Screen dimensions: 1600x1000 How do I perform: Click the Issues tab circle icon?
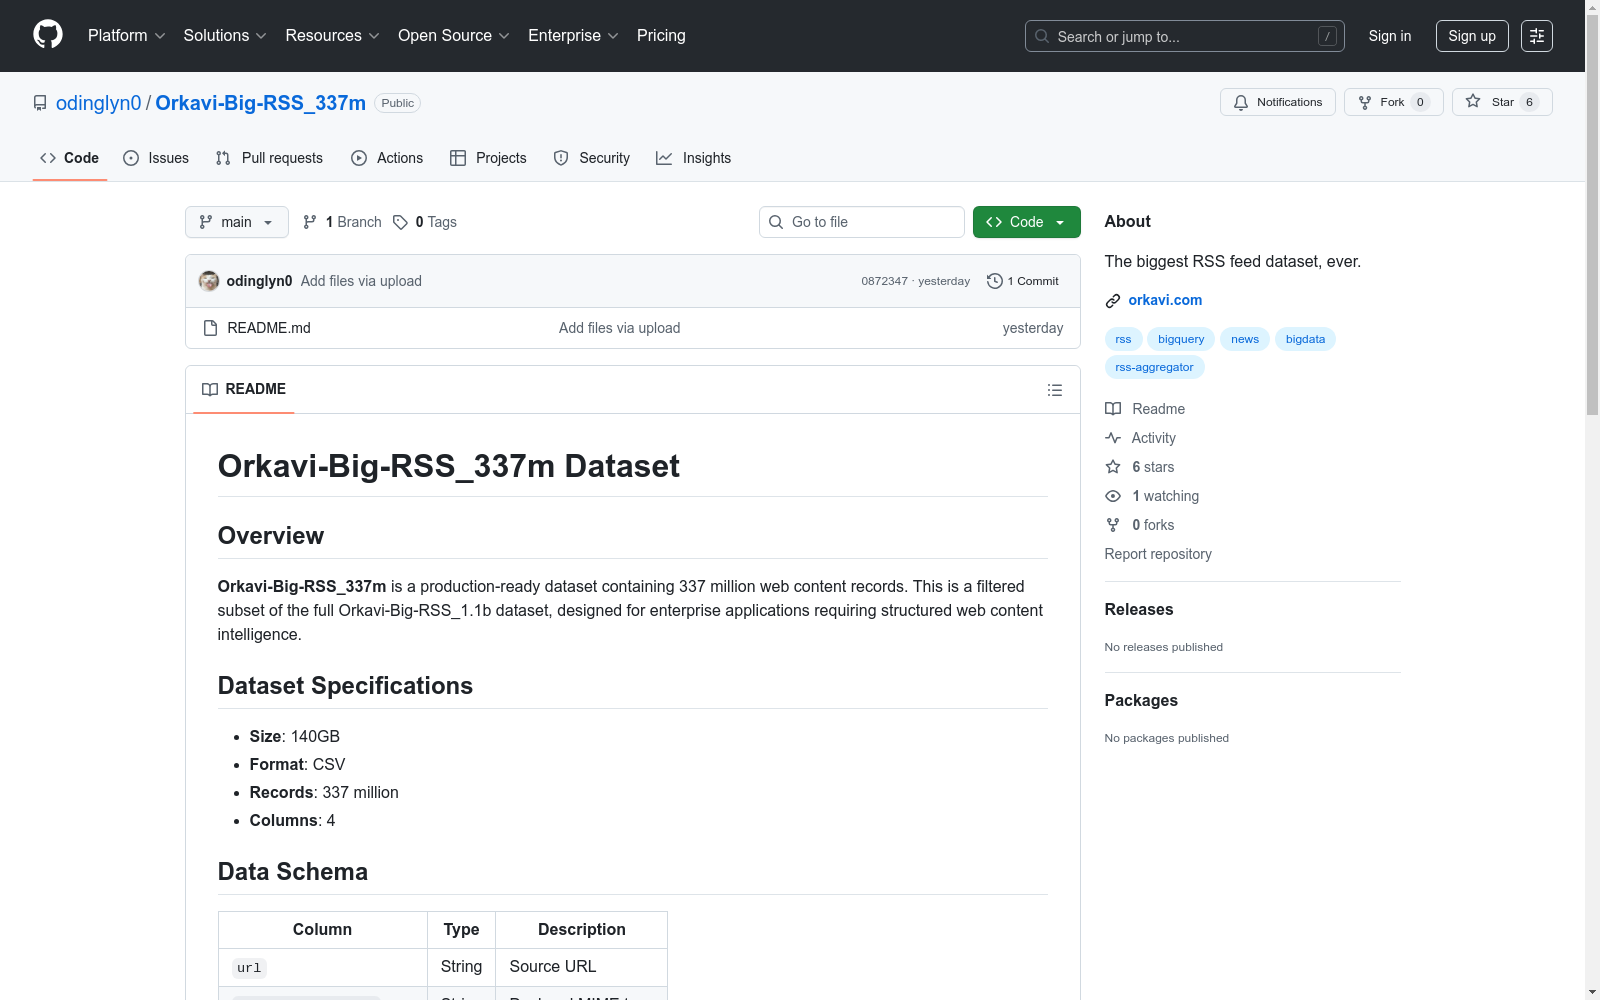pos(131,158)
